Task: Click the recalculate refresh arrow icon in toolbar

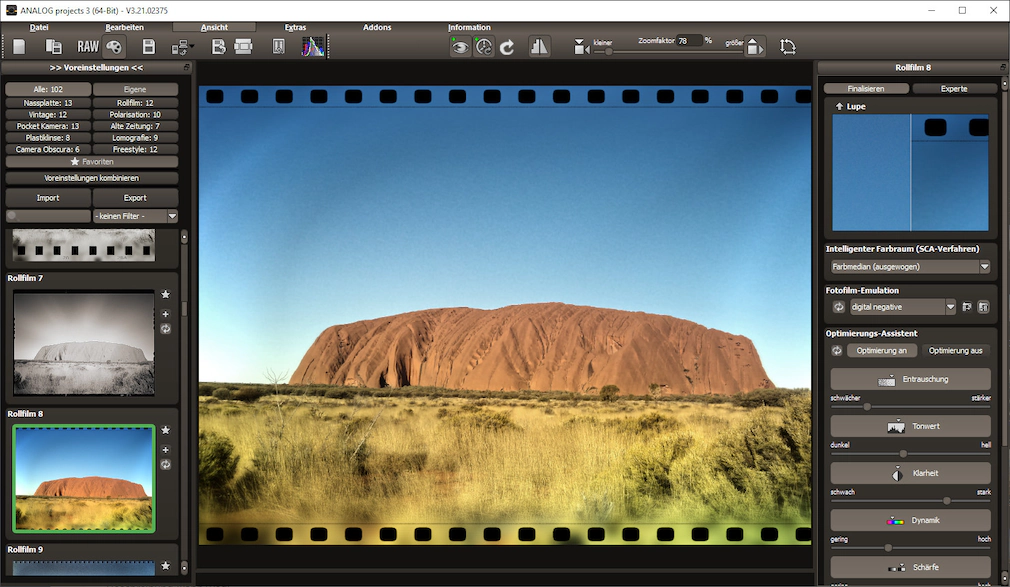Action: (507, 47)
